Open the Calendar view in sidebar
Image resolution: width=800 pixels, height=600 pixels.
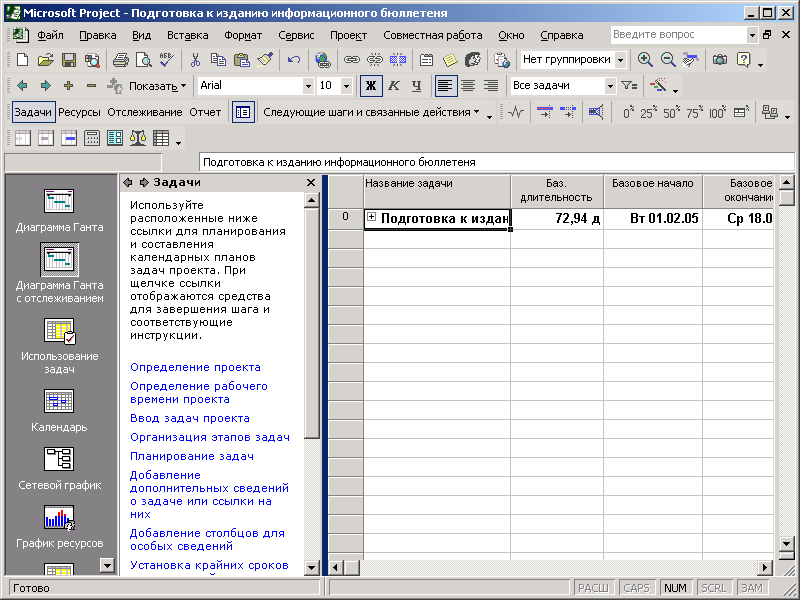59,411
